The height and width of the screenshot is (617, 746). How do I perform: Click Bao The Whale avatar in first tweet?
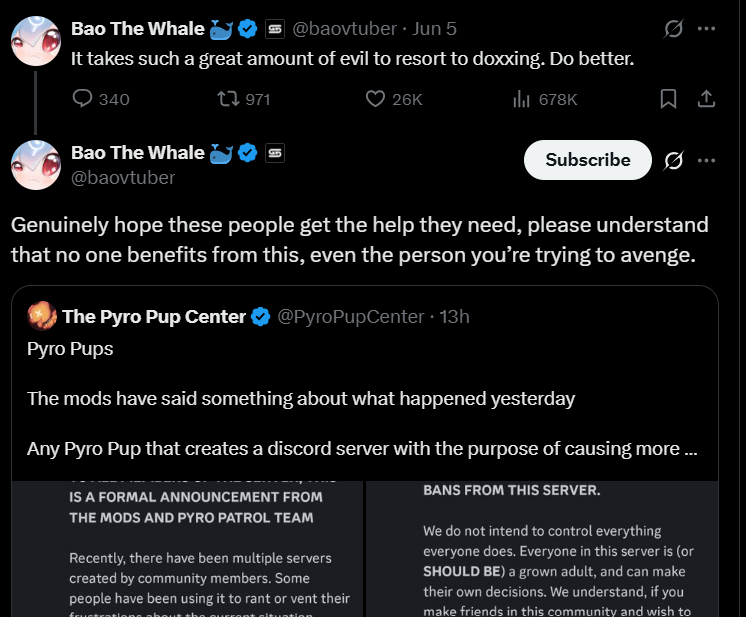pyautogui.click(x=36, y=41)
